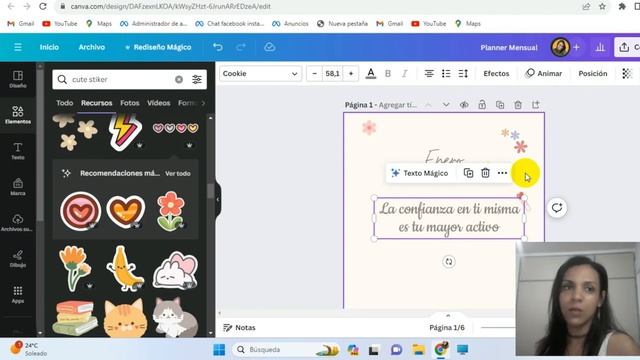
Task: Toggle bulleted list
Action: pos(446,73)
